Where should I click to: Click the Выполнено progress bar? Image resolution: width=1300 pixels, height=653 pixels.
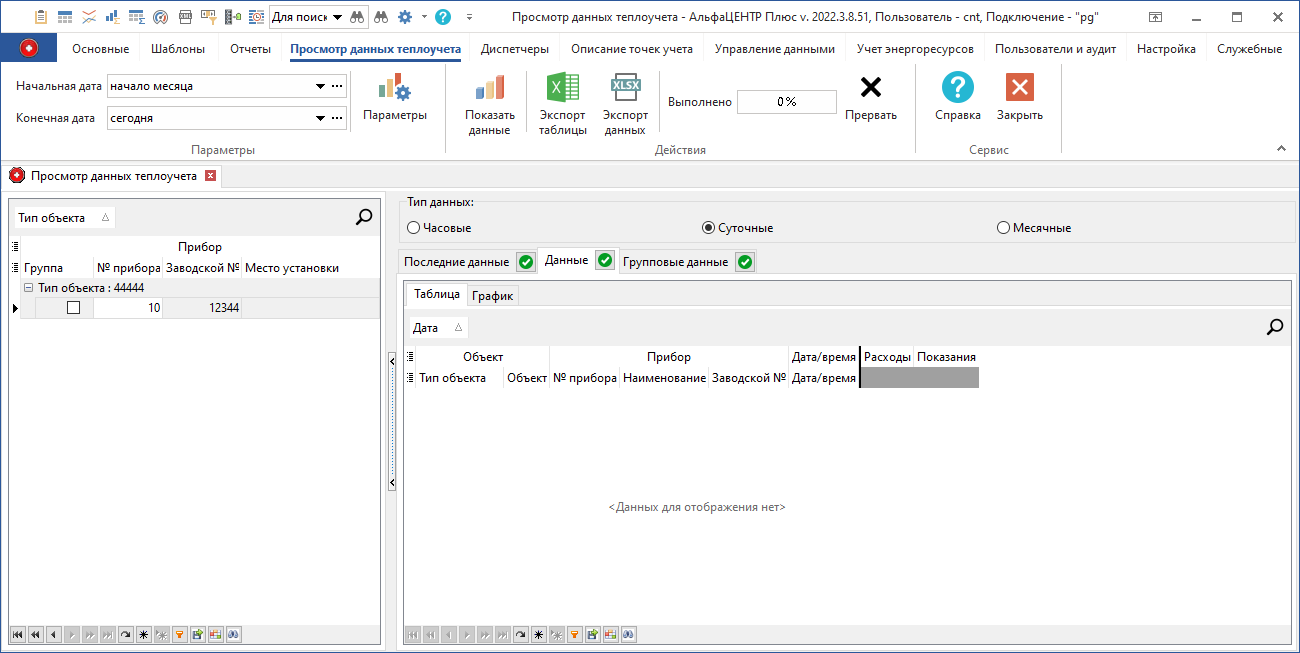[x=786, y=101]
